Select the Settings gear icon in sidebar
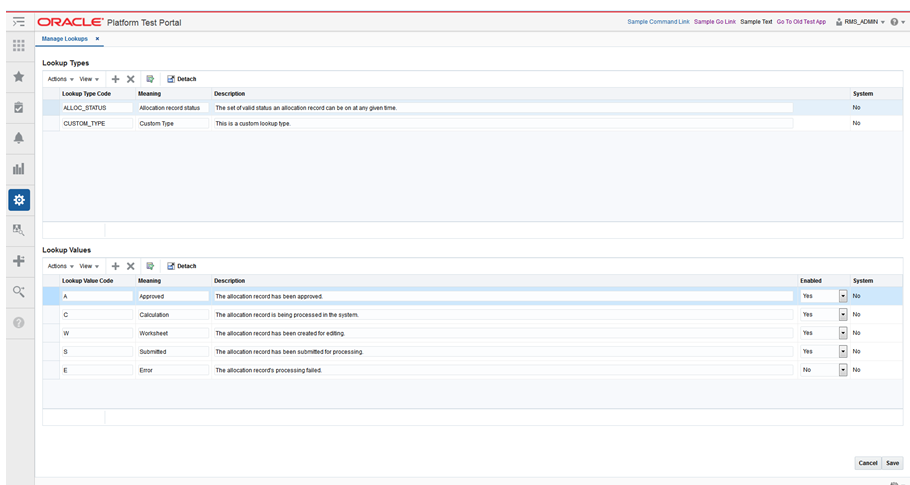 click(19, 200)
